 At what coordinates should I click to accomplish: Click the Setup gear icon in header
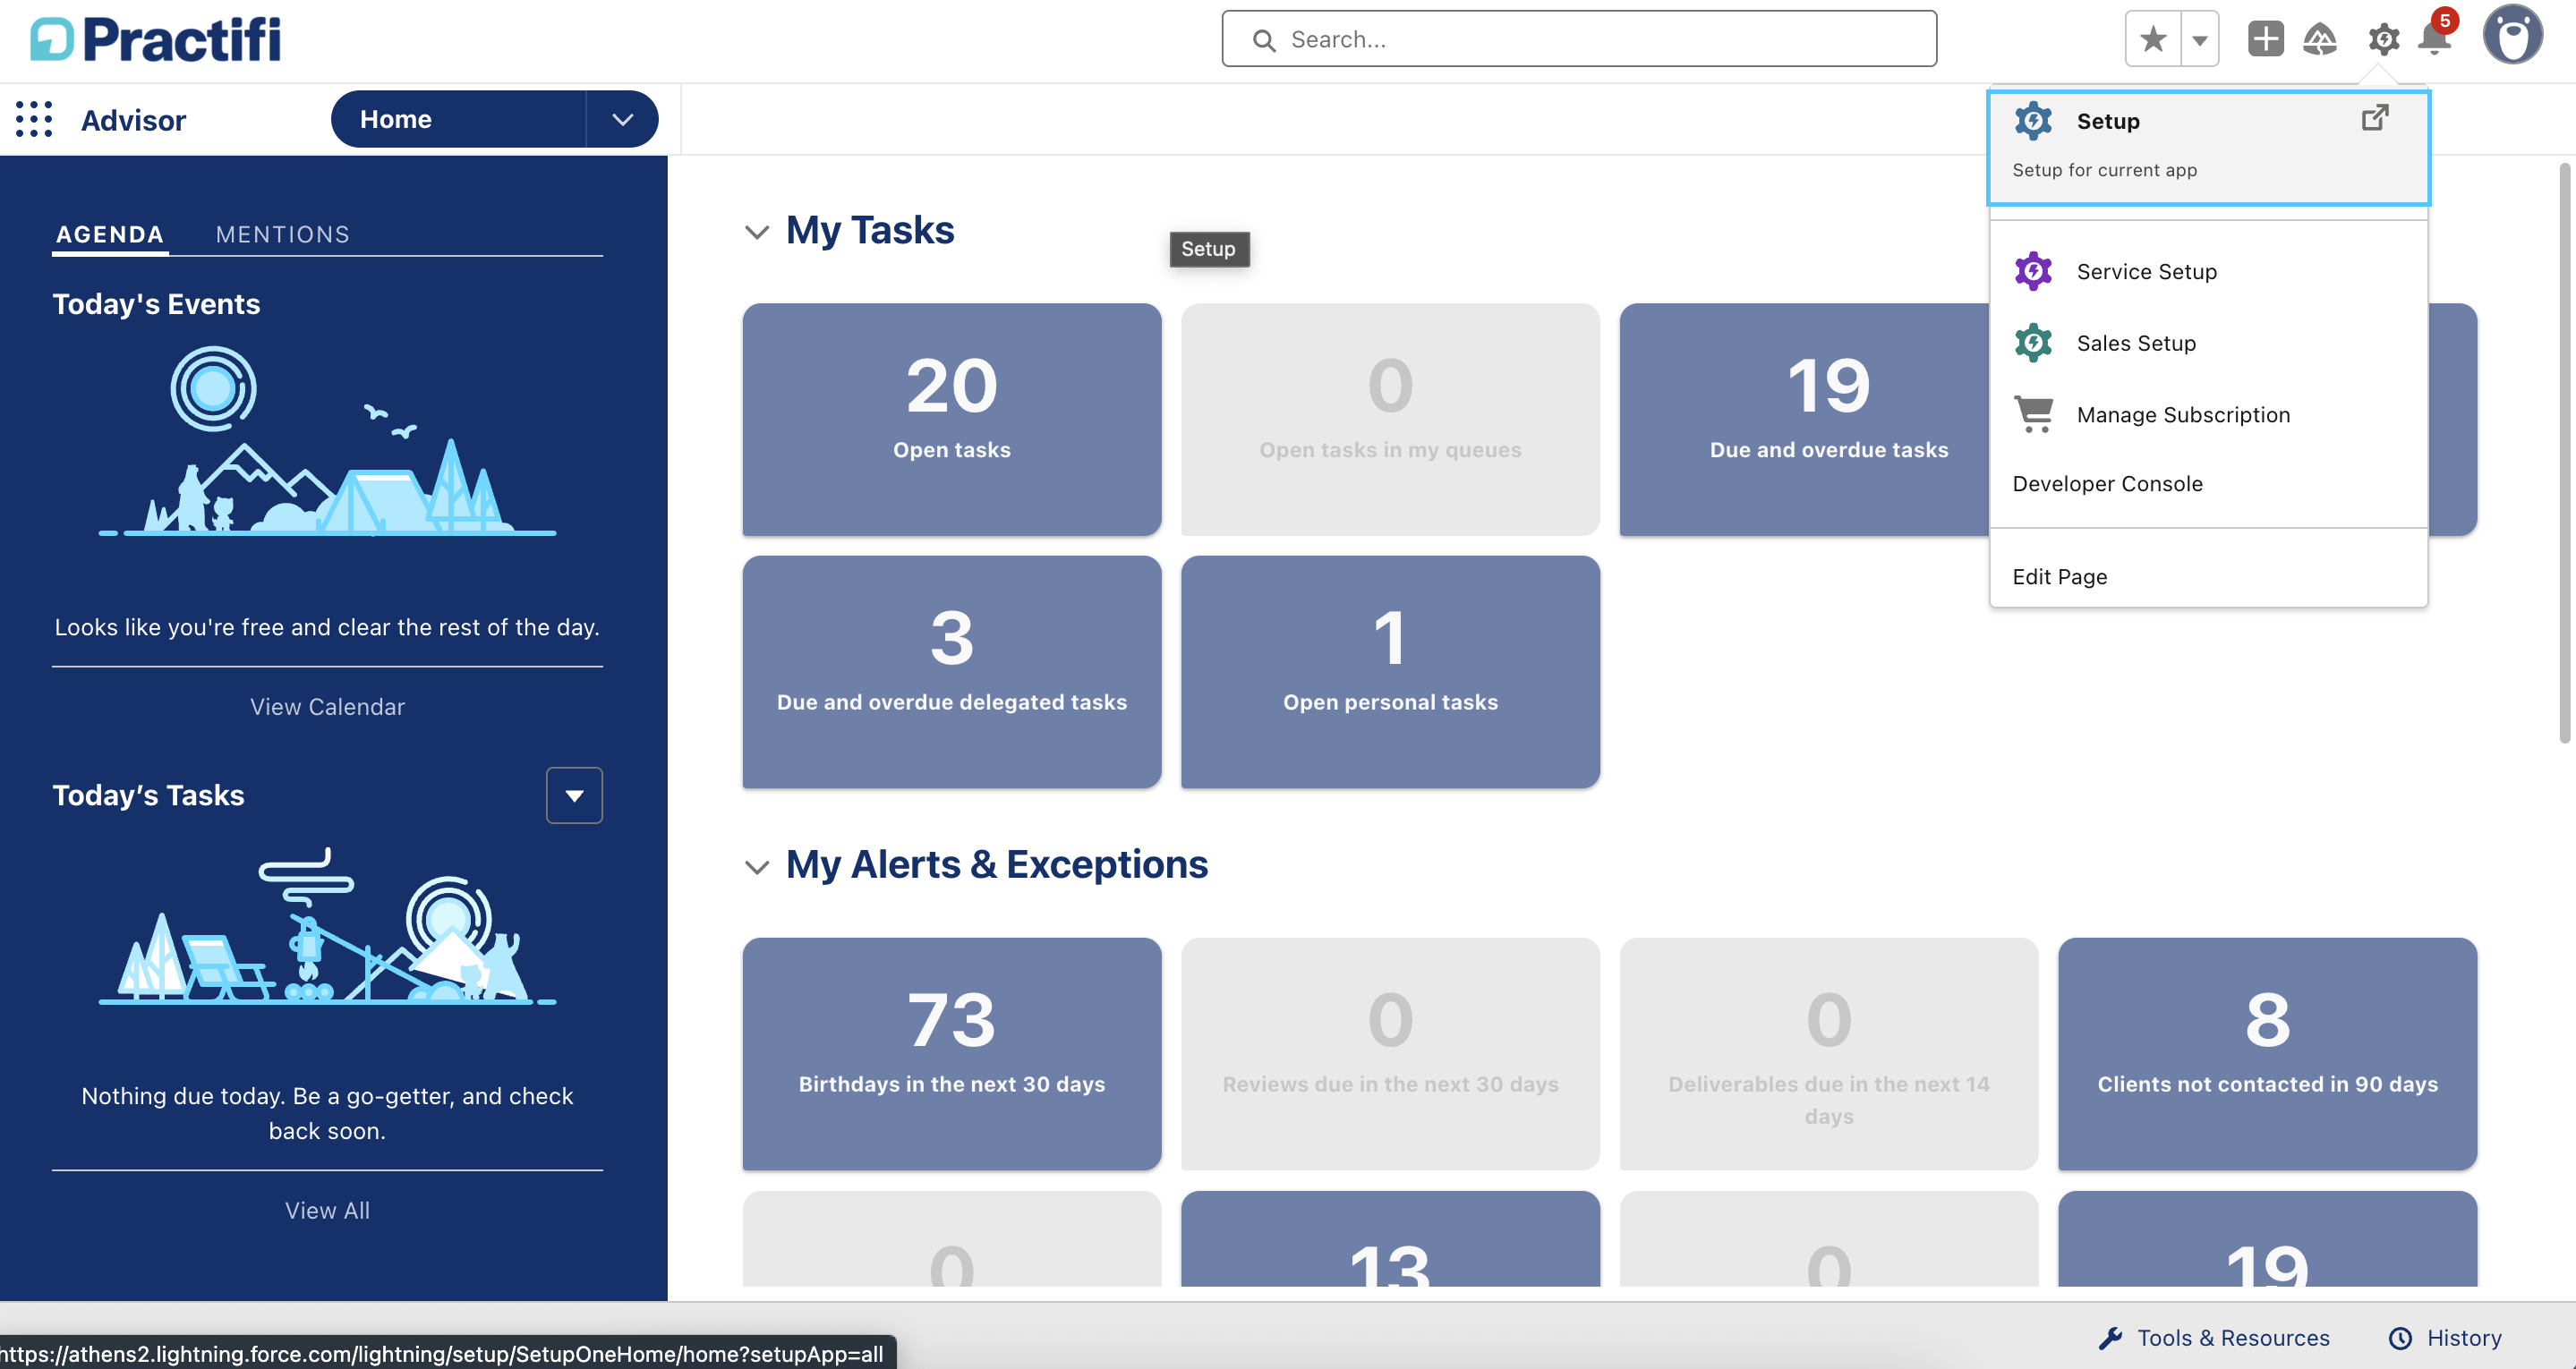[x=2383, y=39]
